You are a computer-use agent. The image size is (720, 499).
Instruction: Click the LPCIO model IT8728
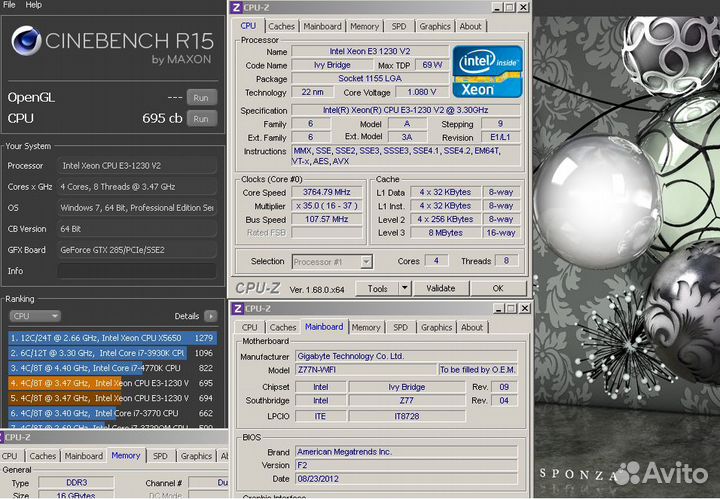(x=407, y=416)
